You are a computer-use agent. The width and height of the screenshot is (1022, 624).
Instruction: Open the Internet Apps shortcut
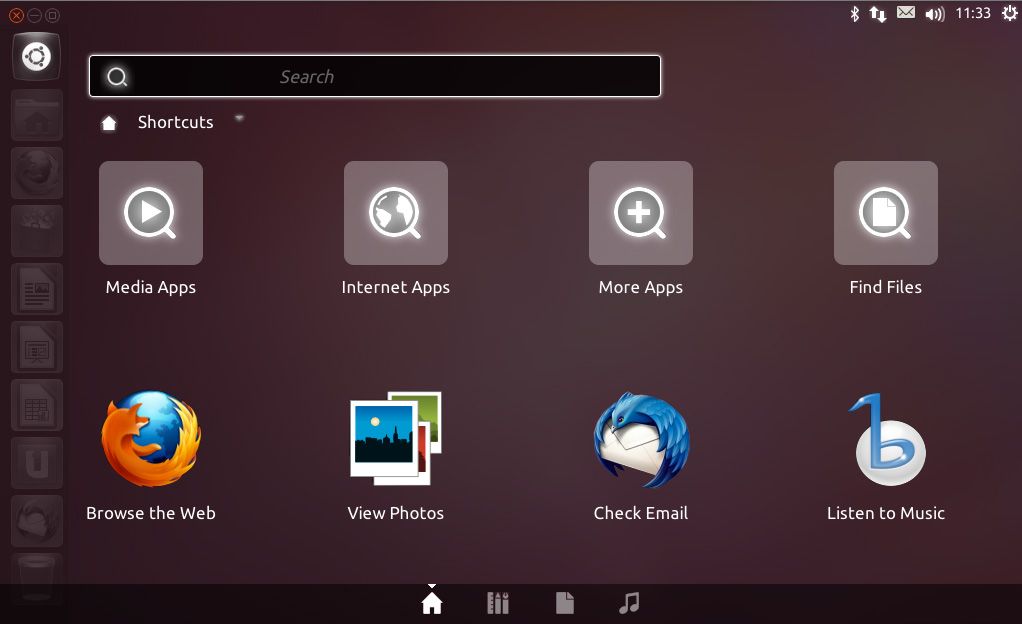coord(396,213)
